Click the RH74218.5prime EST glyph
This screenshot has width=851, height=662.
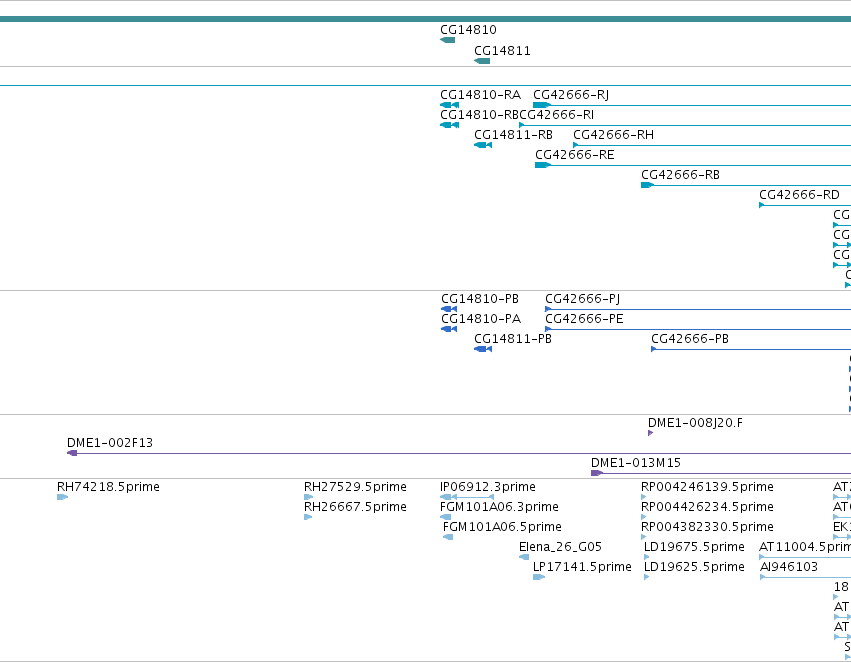pos(62,497)
